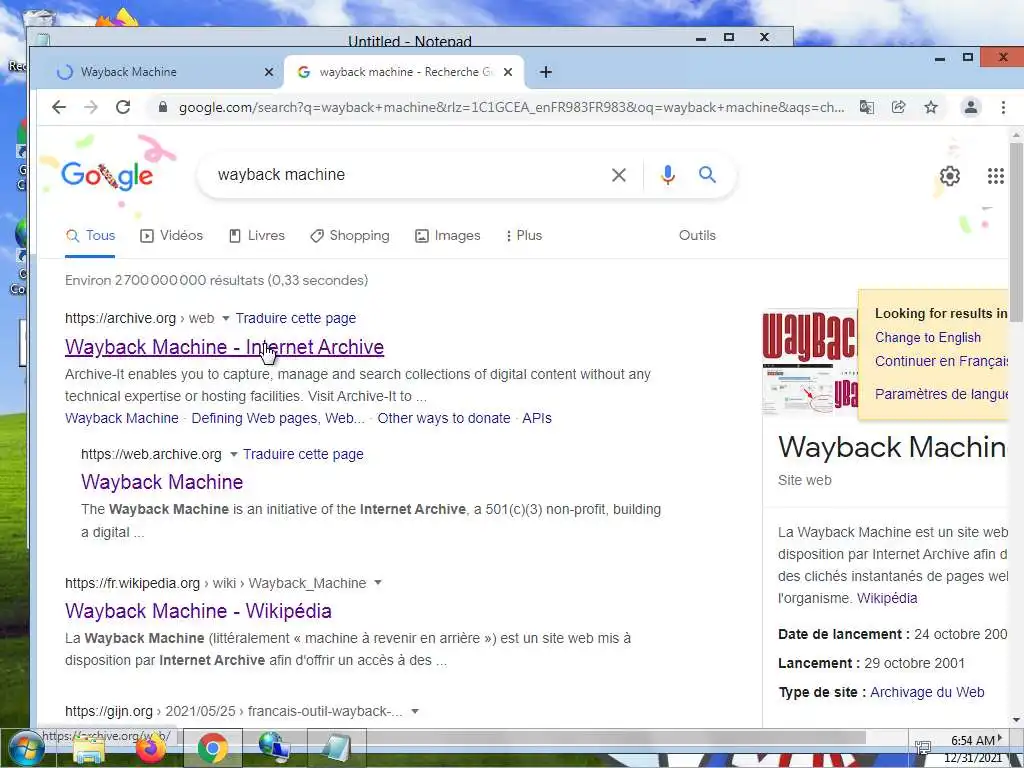The height and width of the screenshot is (768, 1024).
Task: Open Archivage du Web link
Action: click(x=927, y=692)
